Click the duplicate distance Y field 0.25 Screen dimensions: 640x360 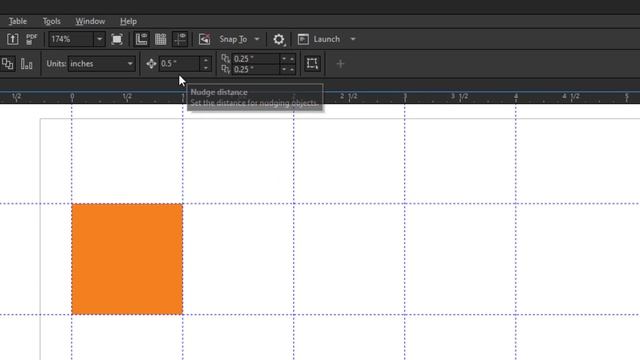tap(255, 69)
